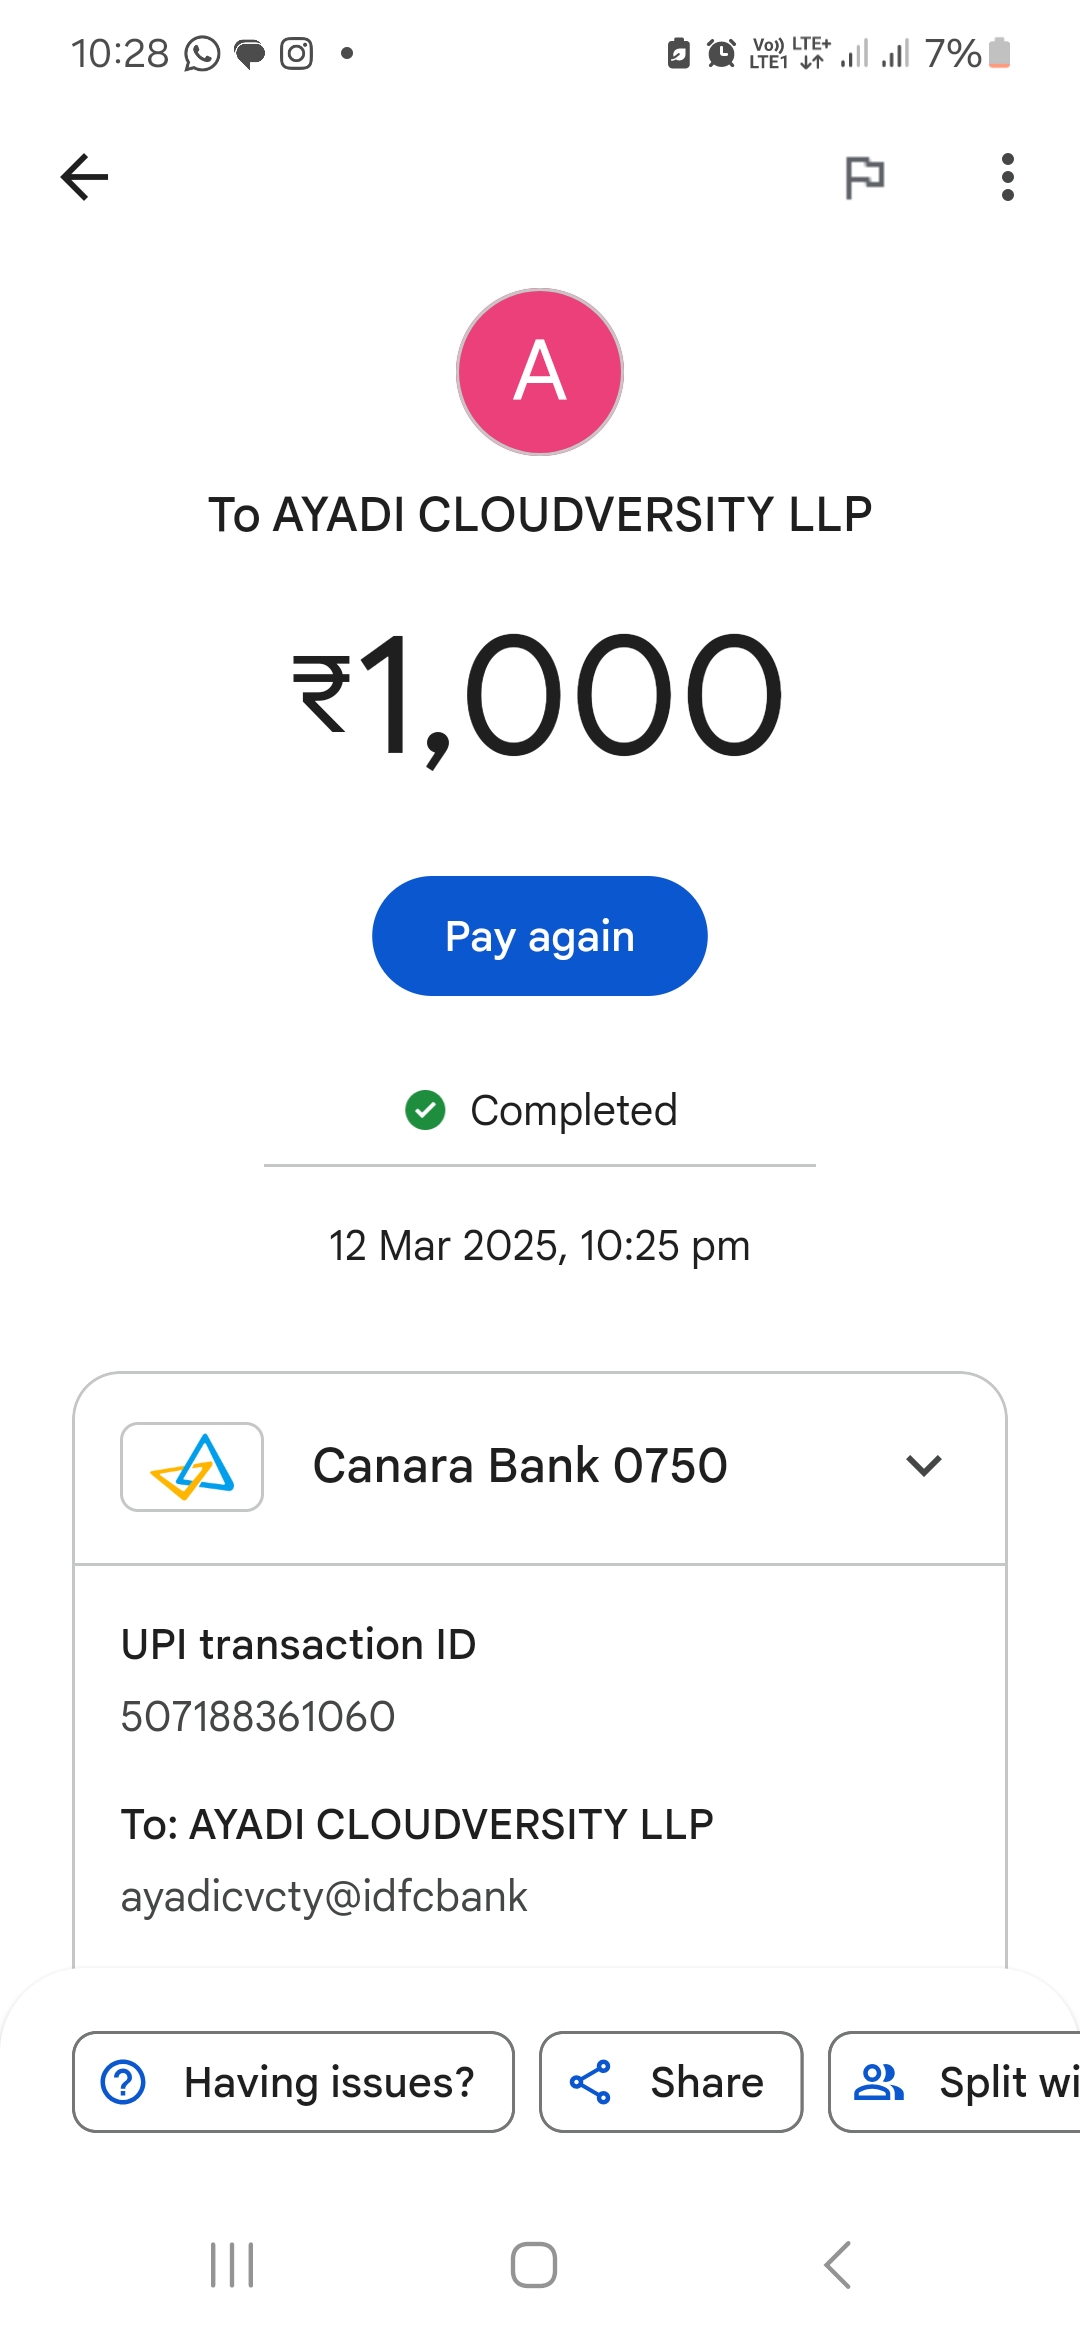Tap the Having issues? button
Image resolution: width=1080 pixels, height=2340 pixels.
tap(293, 2082)
